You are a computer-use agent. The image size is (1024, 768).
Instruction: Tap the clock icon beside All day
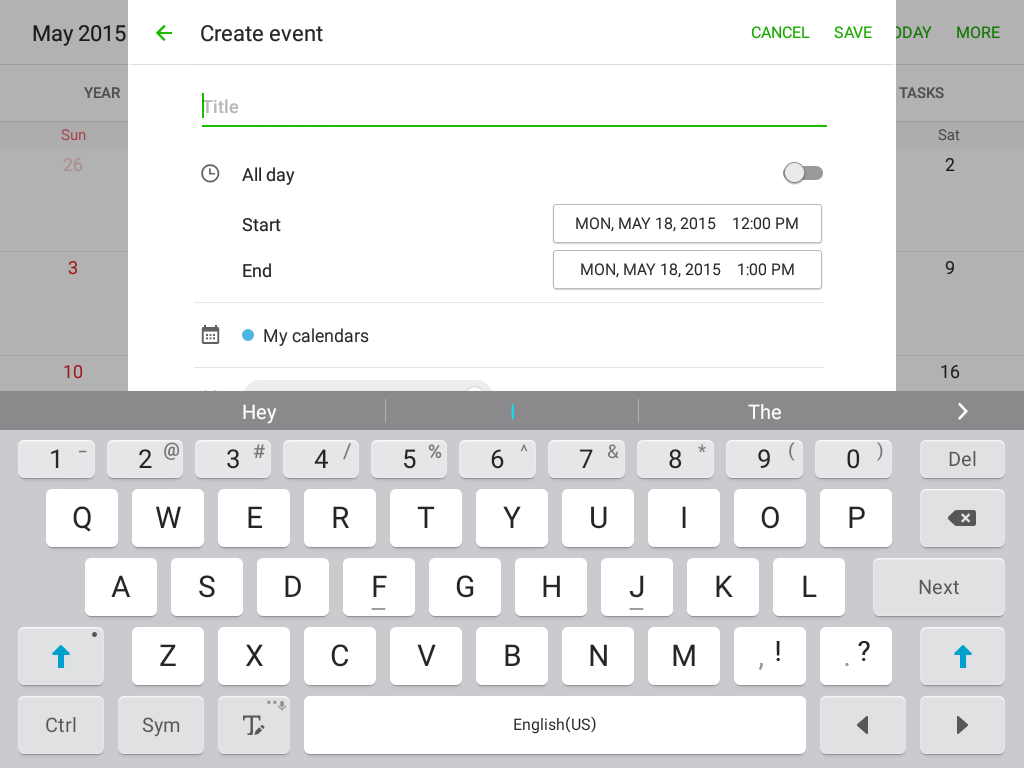pyautogui.click(x=210, y=174)
